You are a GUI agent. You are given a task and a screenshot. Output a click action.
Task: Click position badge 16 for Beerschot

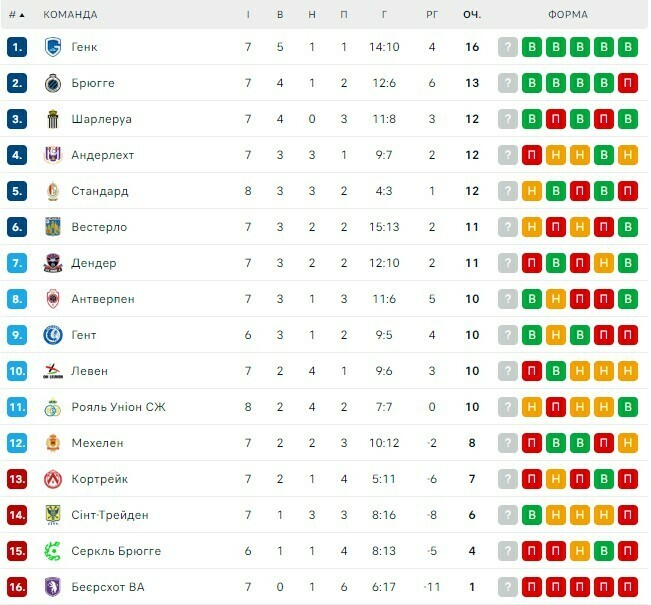[17, 587]
